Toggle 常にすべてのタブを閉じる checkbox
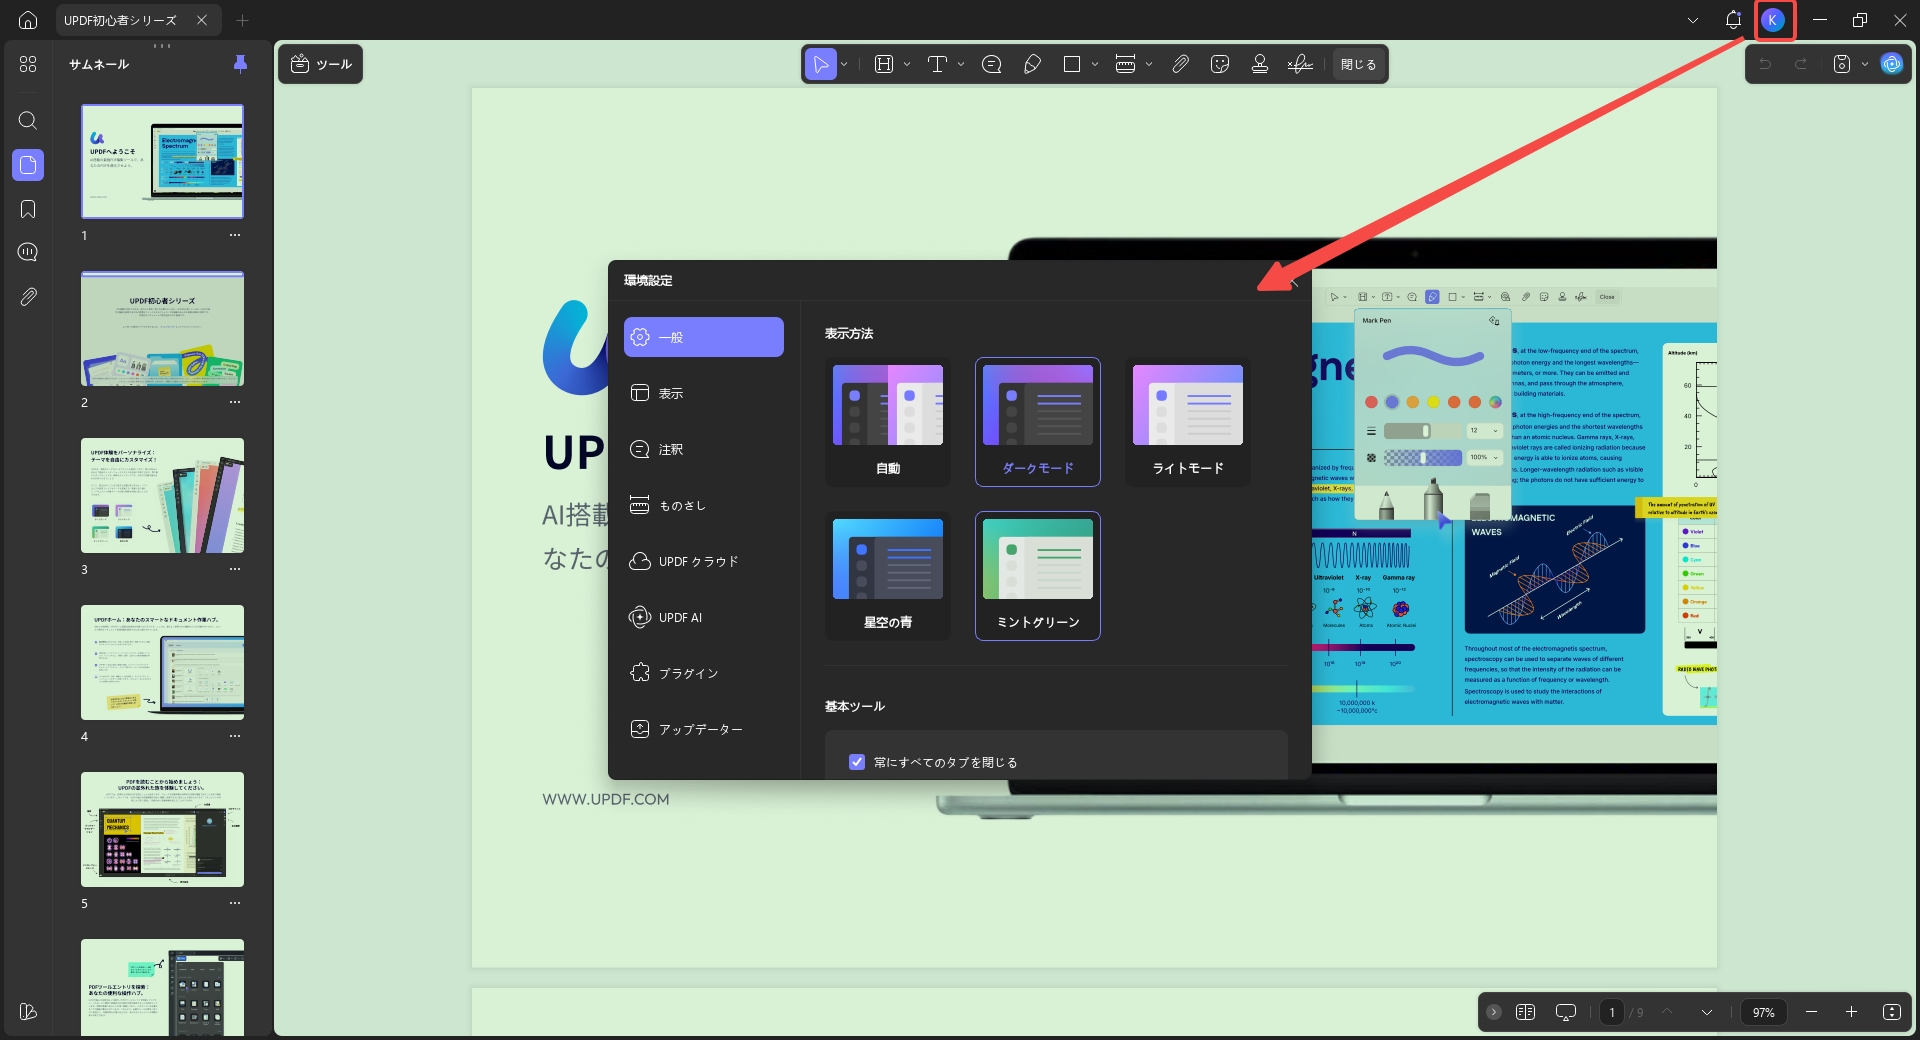The image size is (1920, 1040). (857, 762)
